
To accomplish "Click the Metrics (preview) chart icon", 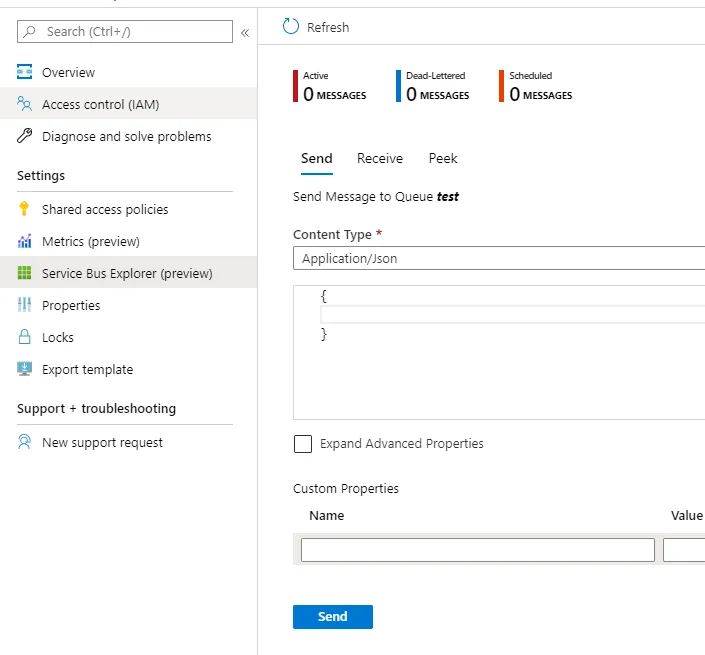I will pyautogui.click(x=25, y=241).
